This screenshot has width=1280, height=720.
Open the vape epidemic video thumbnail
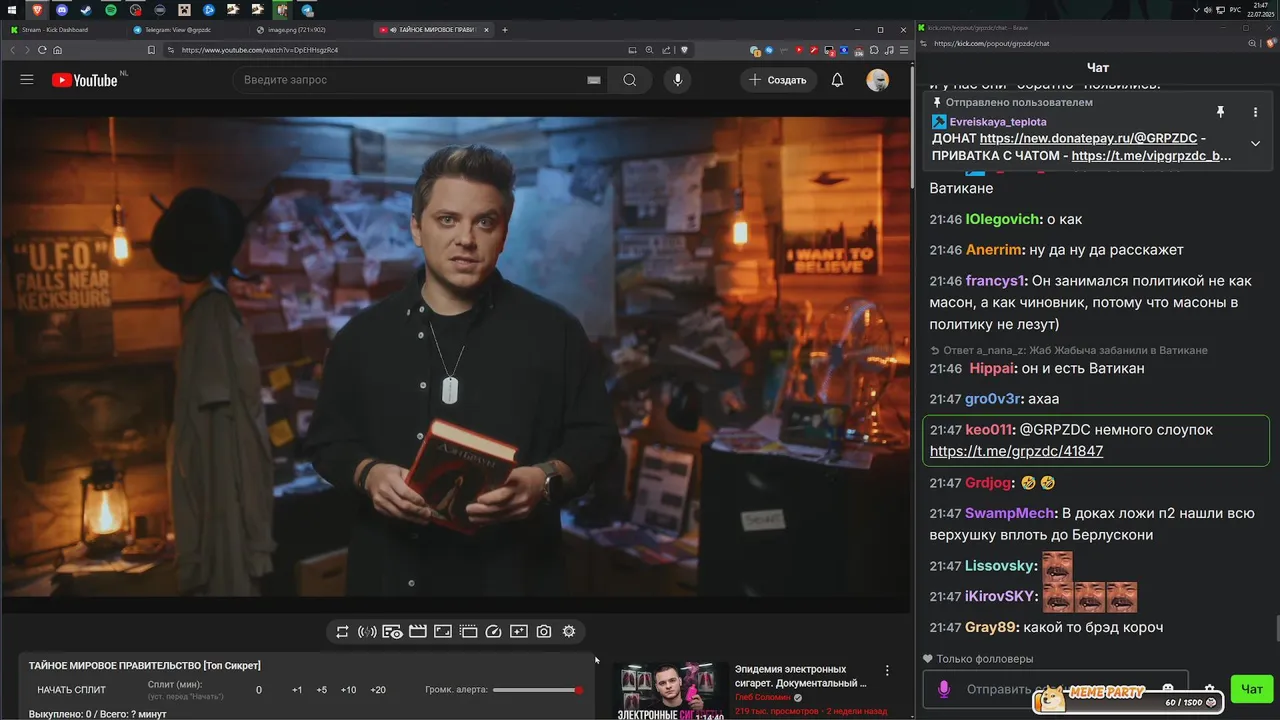(x=670, y=690)
